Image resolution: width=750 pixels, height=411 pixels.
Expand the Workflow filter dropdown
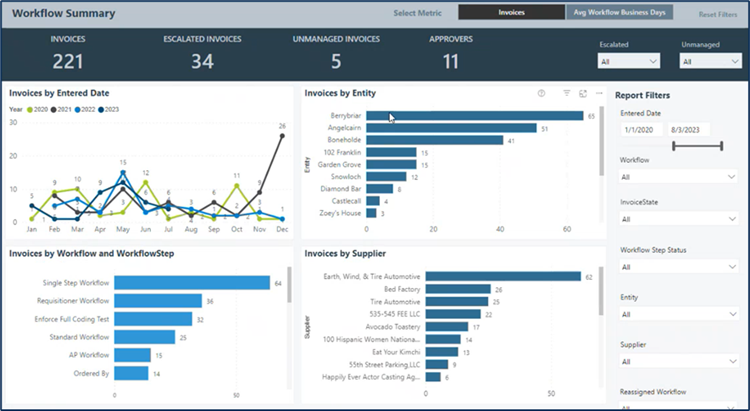pos(678,177)
